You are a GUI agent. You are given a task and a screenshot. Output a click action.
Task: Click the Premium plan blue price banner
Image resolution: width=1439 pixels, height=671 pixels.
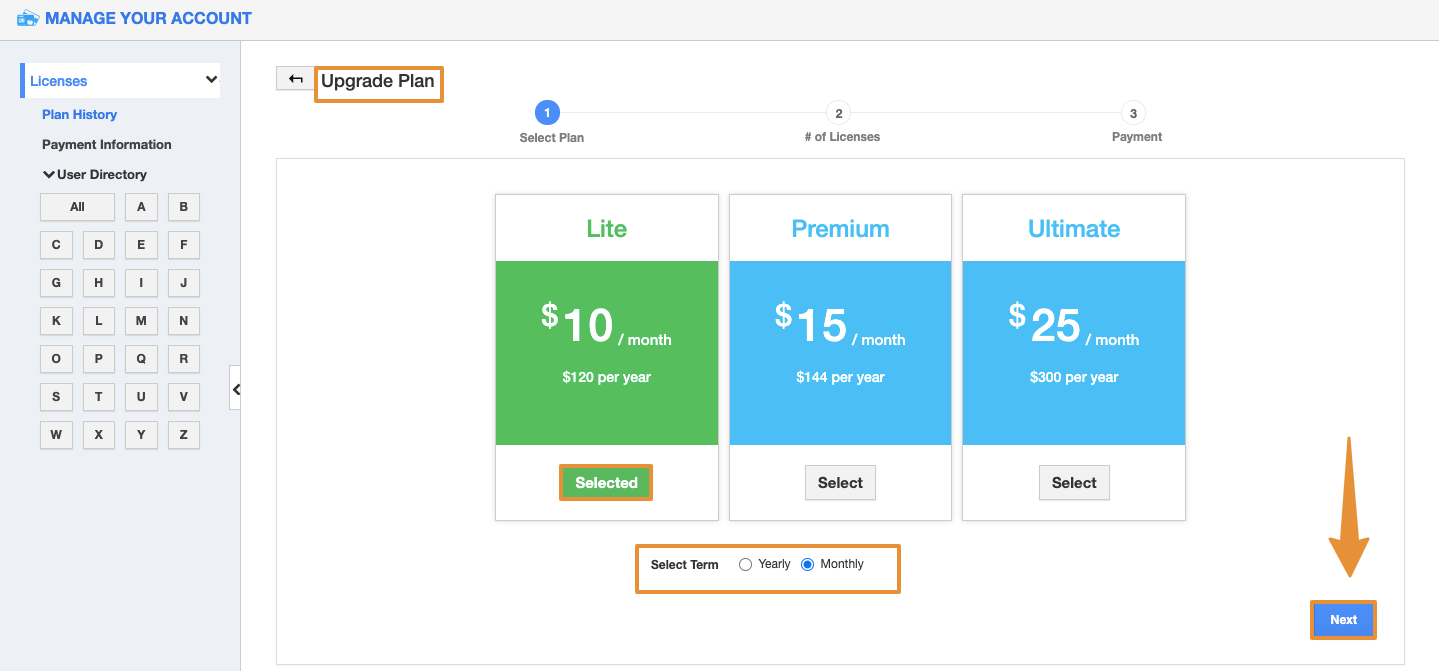839,353
